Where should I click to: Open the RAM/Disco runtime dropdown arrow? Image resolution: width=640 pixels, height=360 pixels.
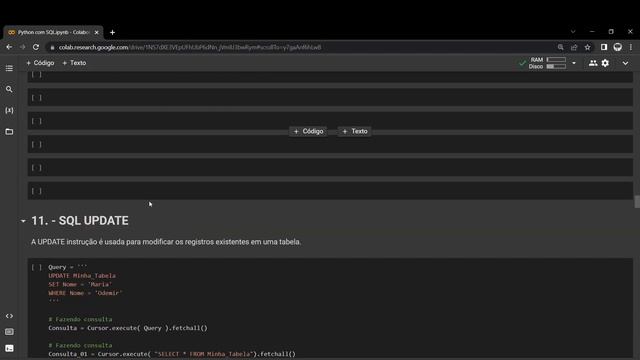(574, 63)
